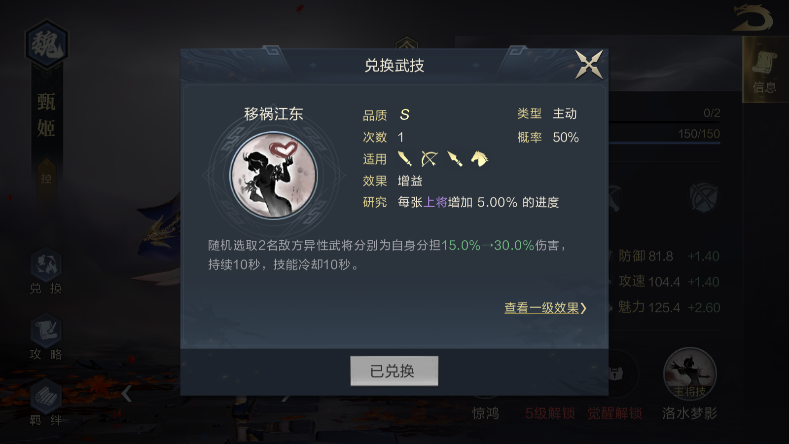Go to previous hero with left chevron
The height and width of the screenshot is (444, 789).
pyautogui.click(x=126, y=393)
